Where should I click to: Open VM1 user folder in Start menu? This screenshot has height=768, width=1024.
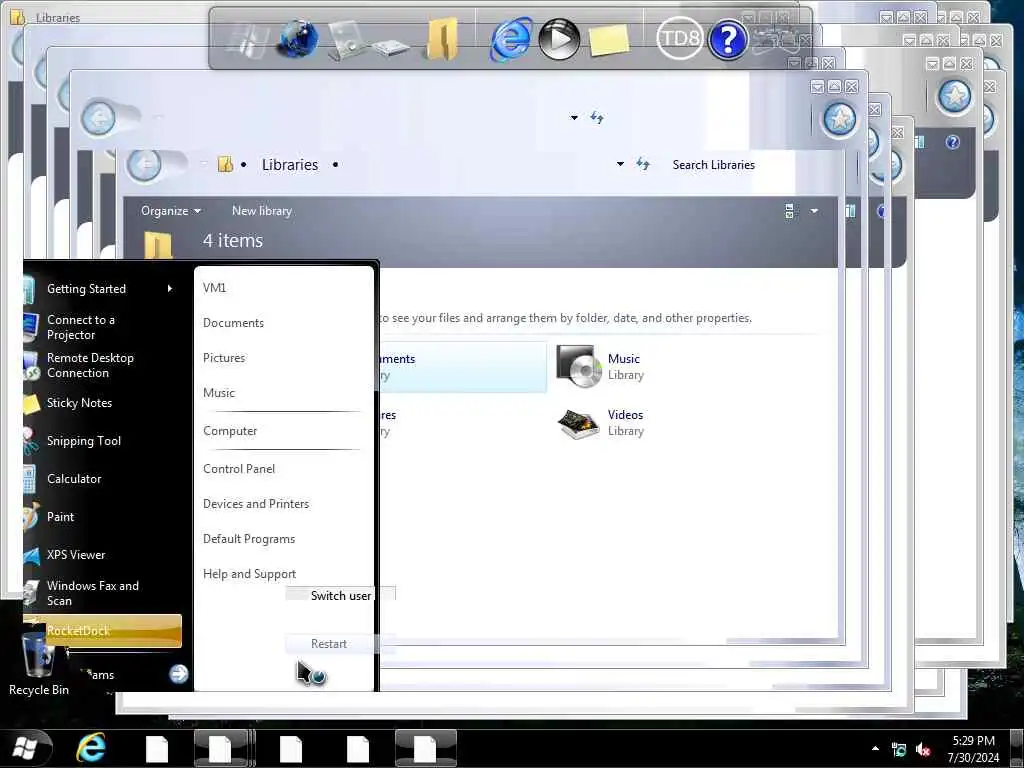(215, 288)
